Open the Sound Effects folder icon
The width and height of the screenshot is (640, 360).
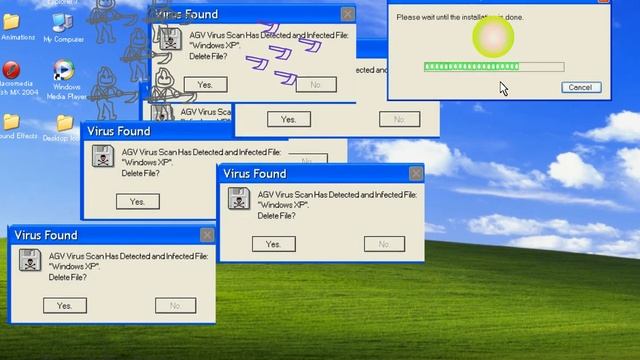[x=11, y=122]
